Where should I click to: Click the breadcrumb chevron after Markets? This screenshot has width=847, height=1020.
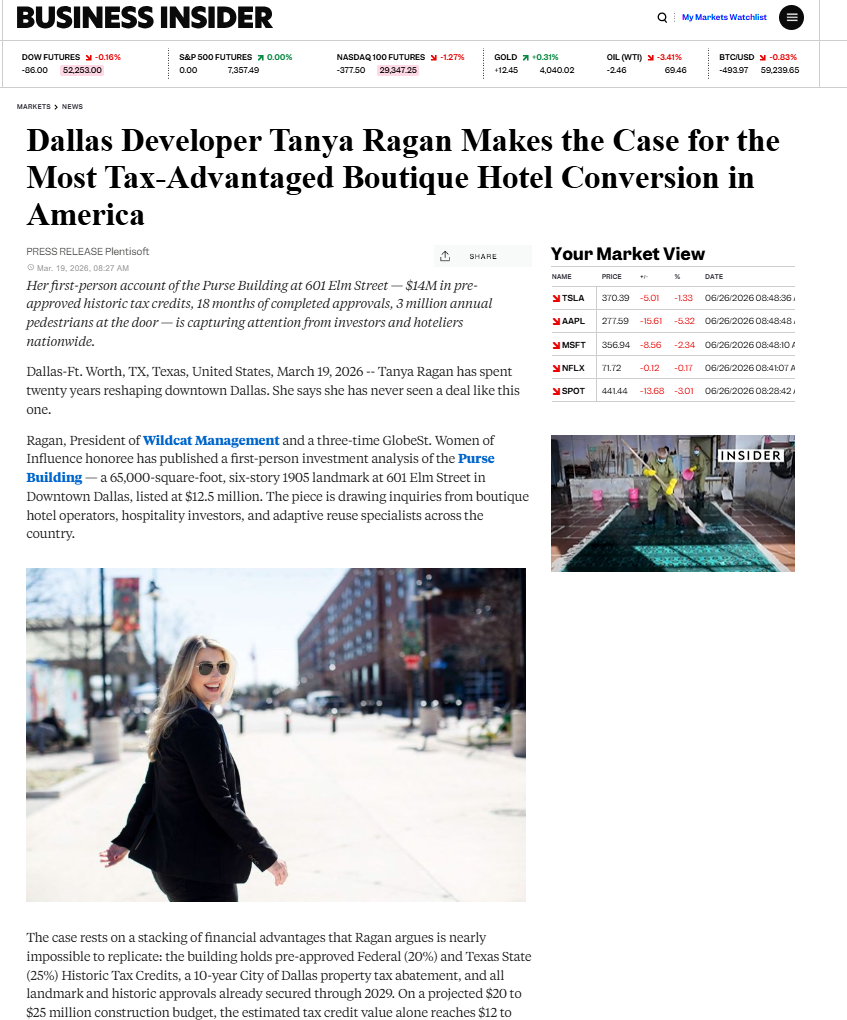coord(56,107)
